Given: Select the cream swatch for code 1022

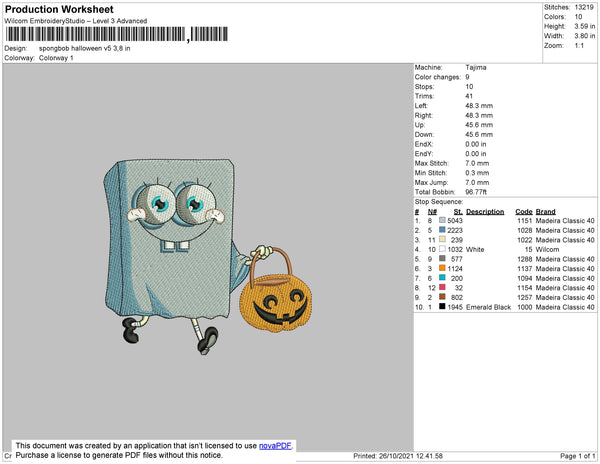Looking at the screenshot, I should pos(442,239).
